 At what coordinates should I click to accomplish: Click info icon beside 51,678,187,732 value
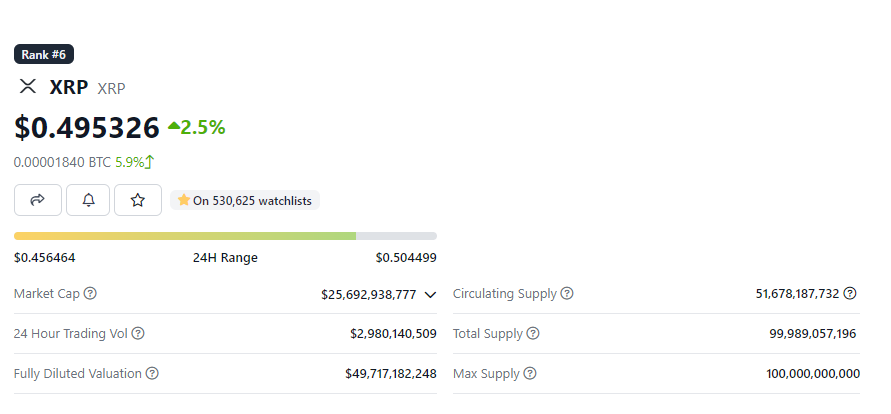coord(850,294)
